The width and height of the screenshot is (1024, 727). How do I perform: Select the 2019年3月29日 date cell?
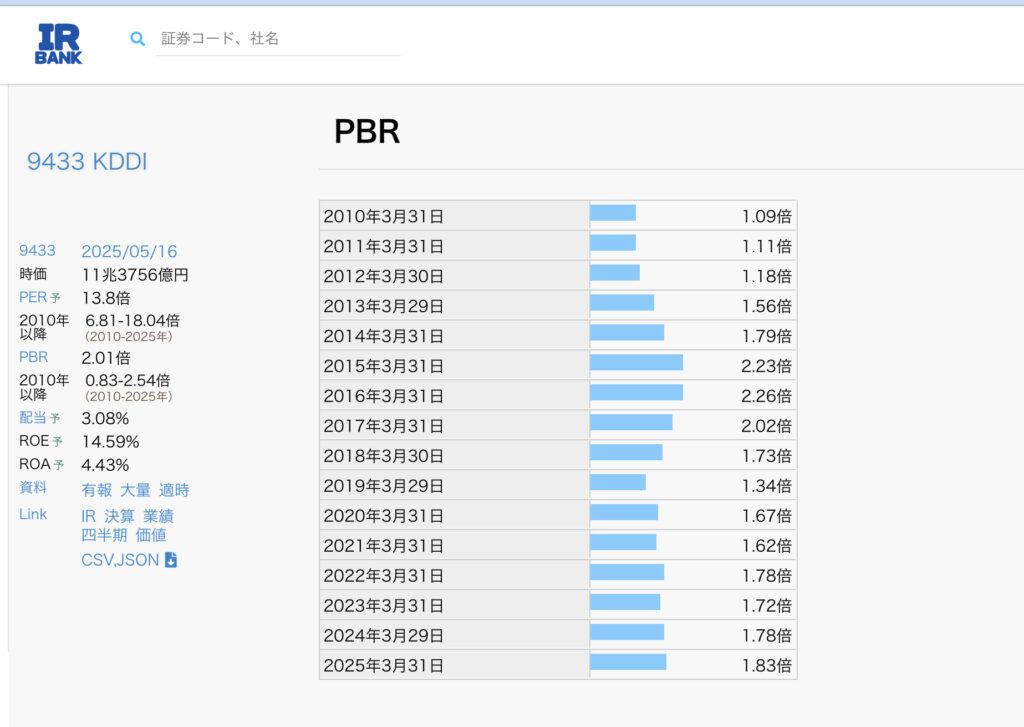click(455, 486)
